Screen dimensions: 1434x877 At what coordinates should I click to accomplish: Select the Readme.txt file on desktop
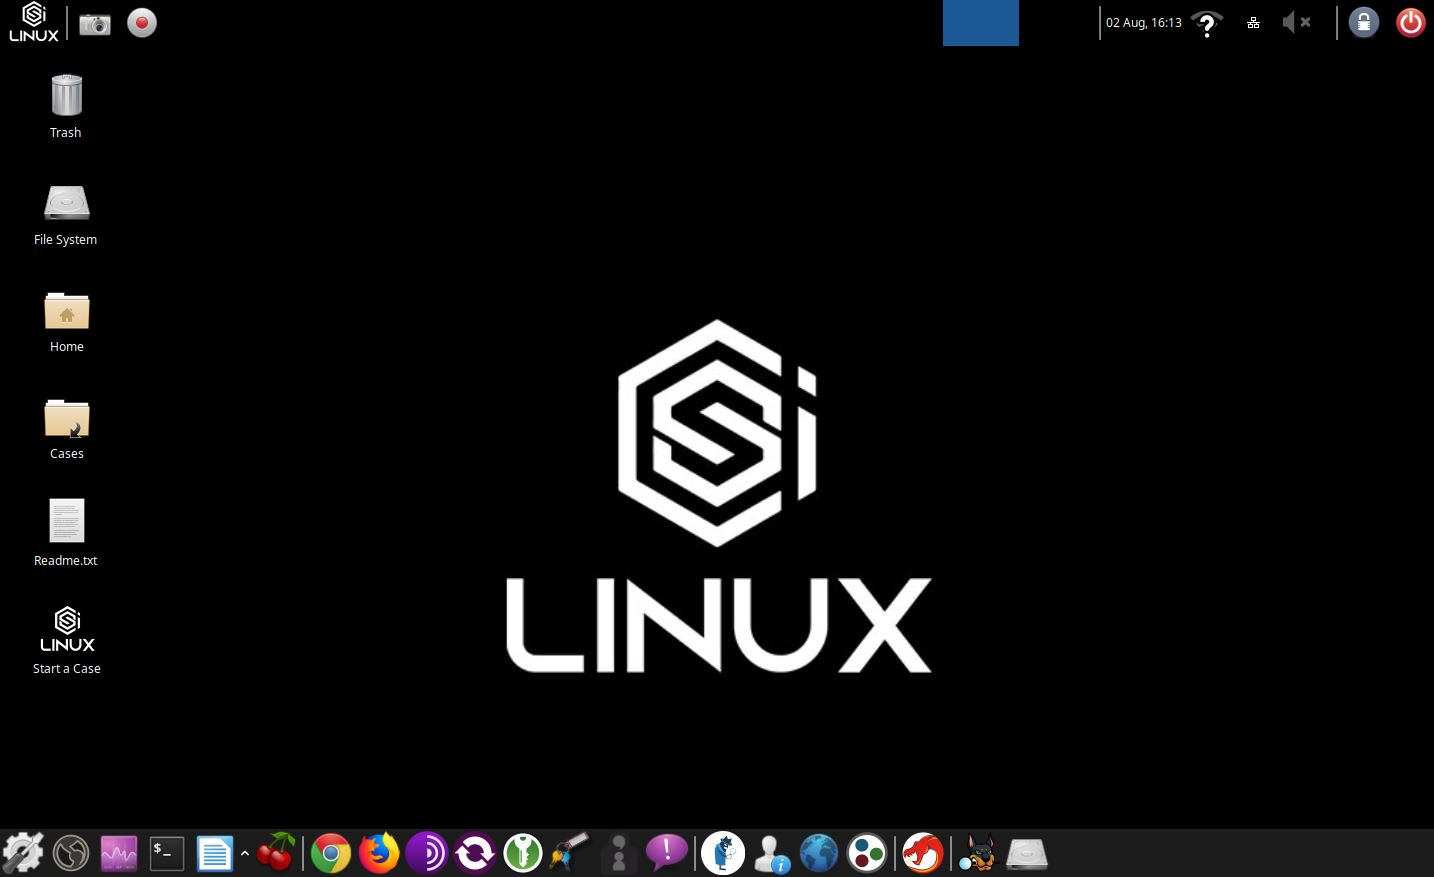click(66, 533)
